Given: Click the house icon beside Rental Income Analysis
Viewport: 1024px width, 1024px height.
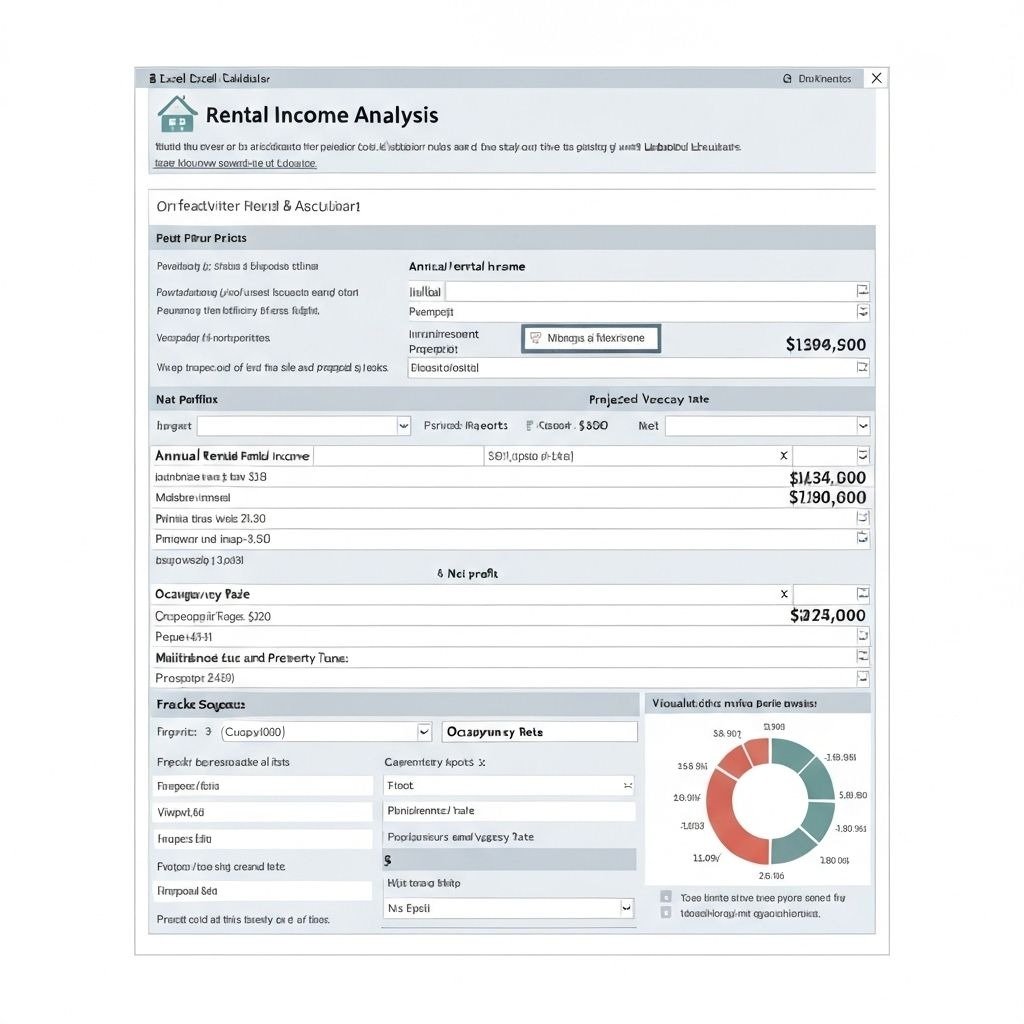Looking at the screenshot, I should pyautogui.click(x=177, y=114).
